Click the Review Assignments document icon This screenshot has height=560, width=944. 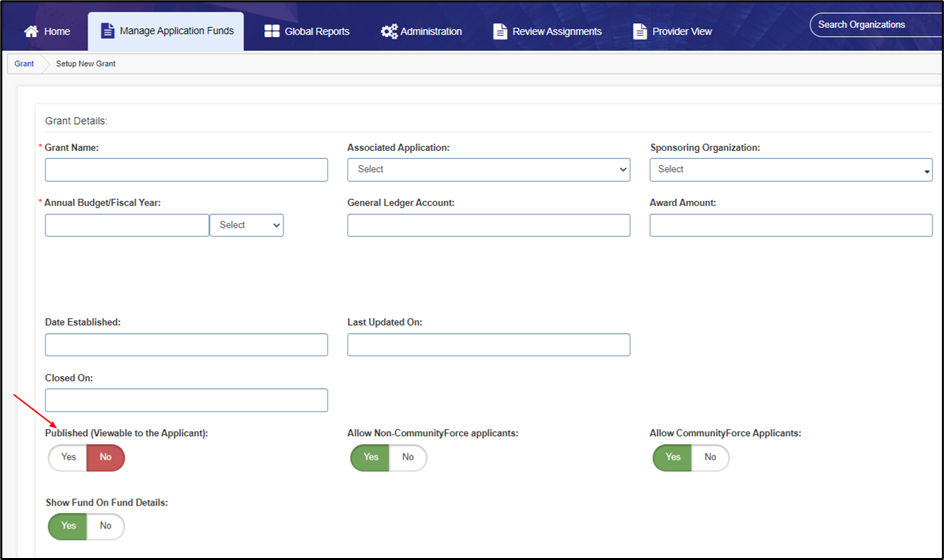[500, 31]
